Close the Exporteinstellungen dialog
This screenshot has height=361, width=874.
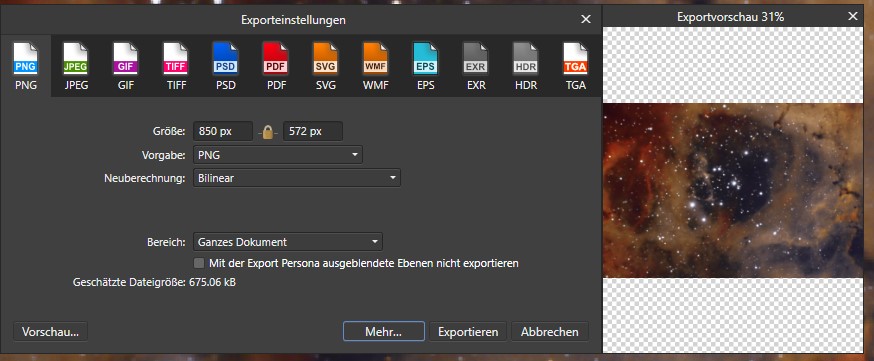pyautogui.click(x=585, y=19)
